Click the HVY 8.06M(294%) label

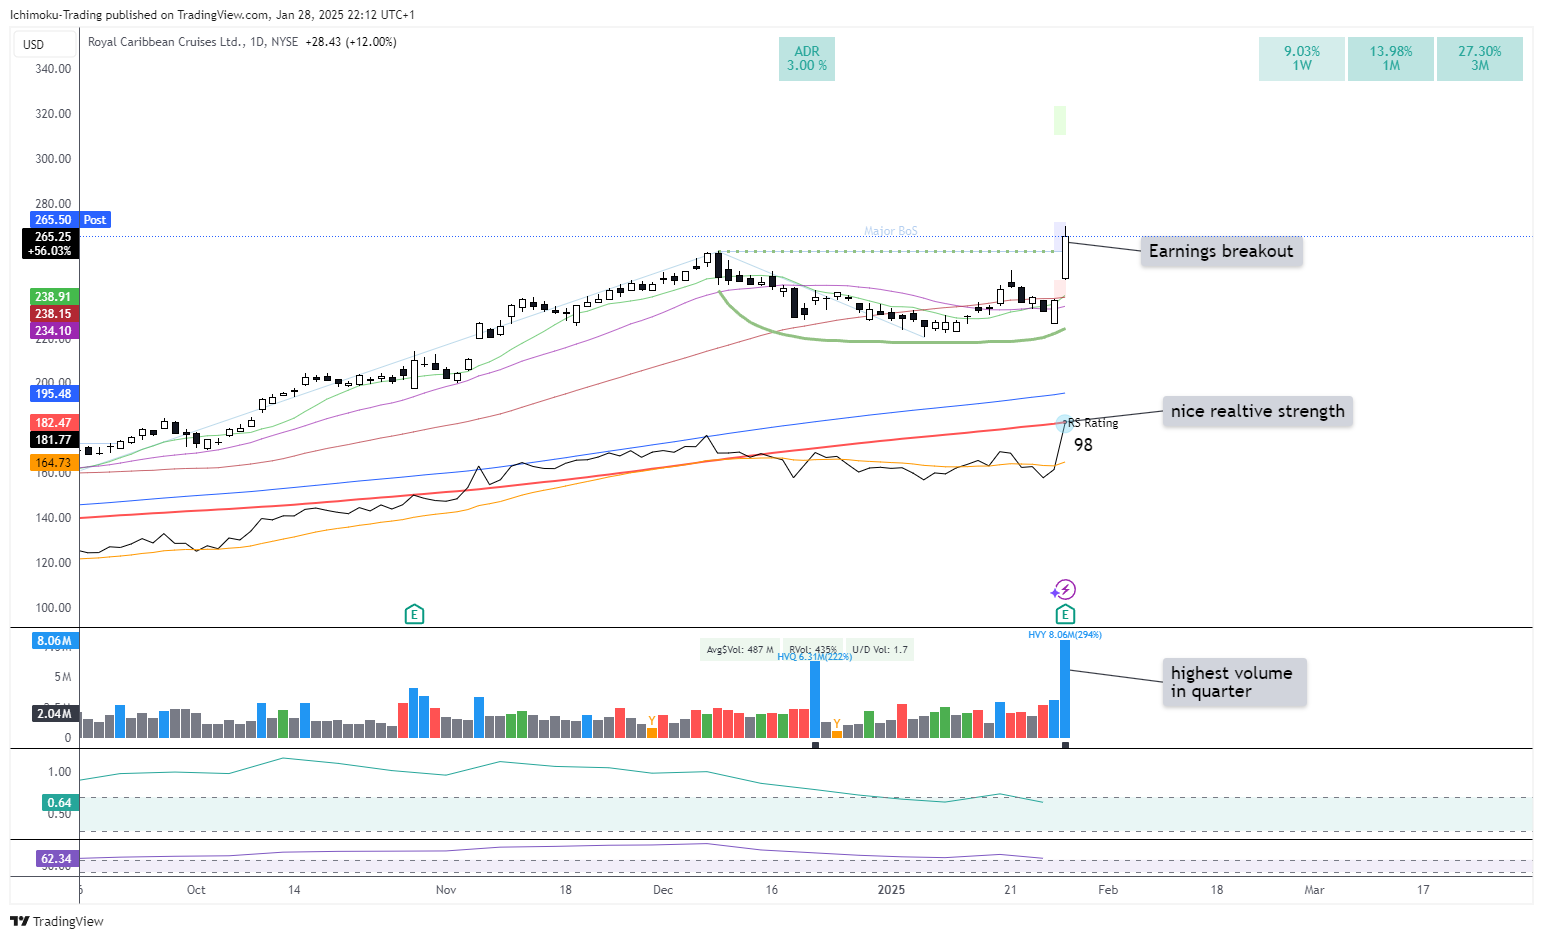1065,634
